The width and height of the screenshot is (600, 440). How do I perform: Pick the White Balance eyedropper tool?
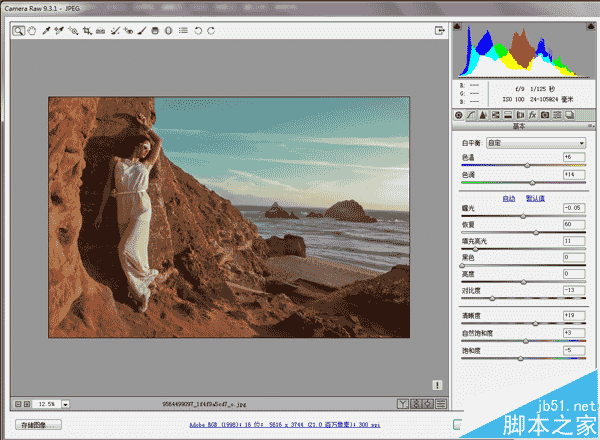[46, 31]
